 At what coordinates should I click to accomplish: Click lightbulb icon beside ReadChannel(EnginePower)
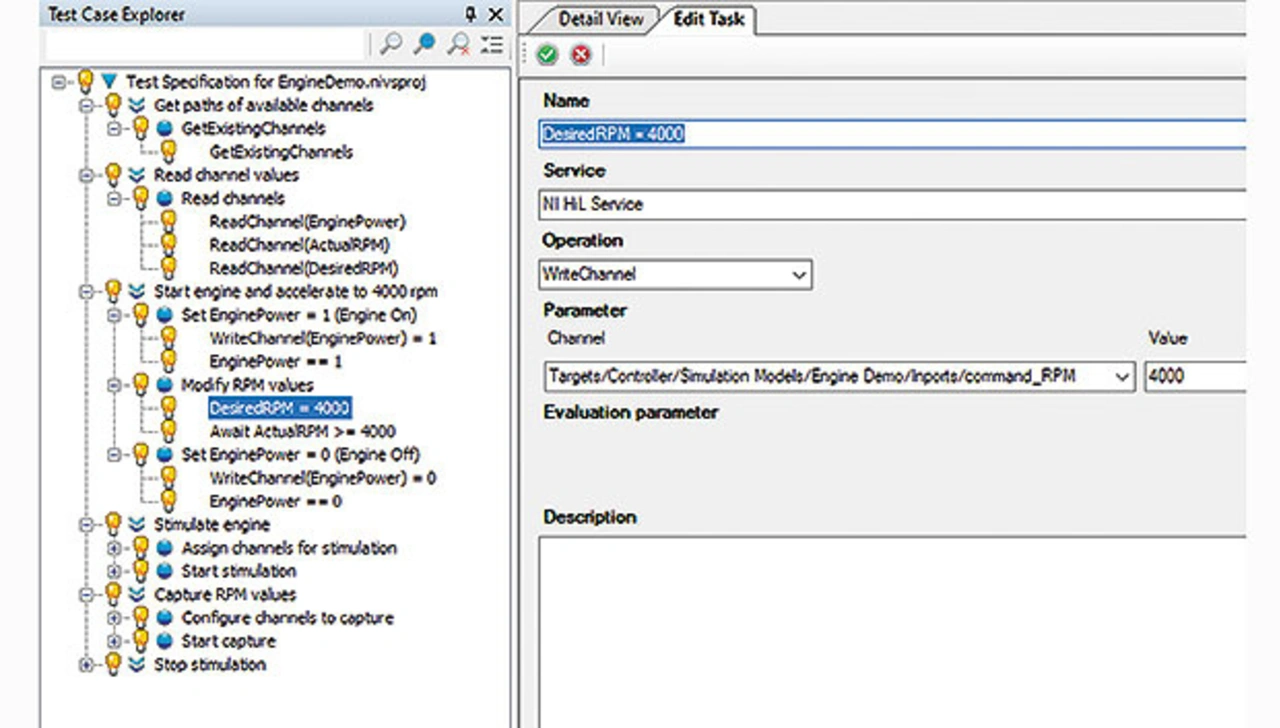pyautogui.click(x=168, y=222)
